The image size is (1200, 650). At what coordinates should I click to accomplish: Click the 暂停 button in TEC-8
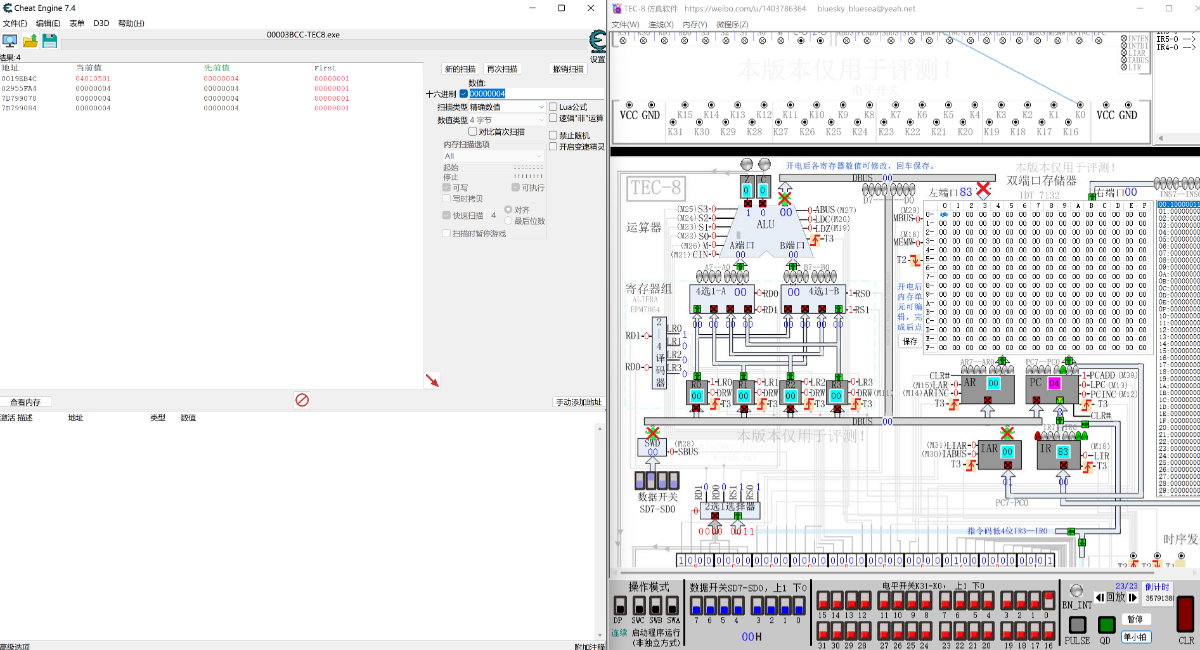point(1134,619)
